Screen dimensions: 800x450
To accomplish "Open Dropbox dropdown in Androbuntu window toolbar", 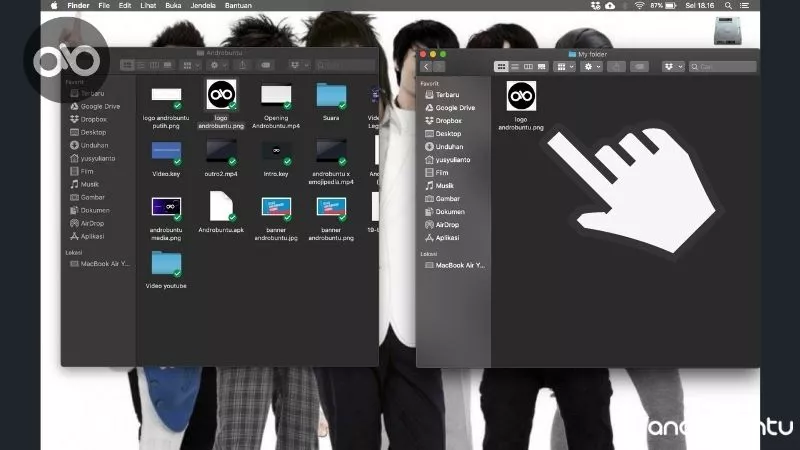I will coord(299,65).
